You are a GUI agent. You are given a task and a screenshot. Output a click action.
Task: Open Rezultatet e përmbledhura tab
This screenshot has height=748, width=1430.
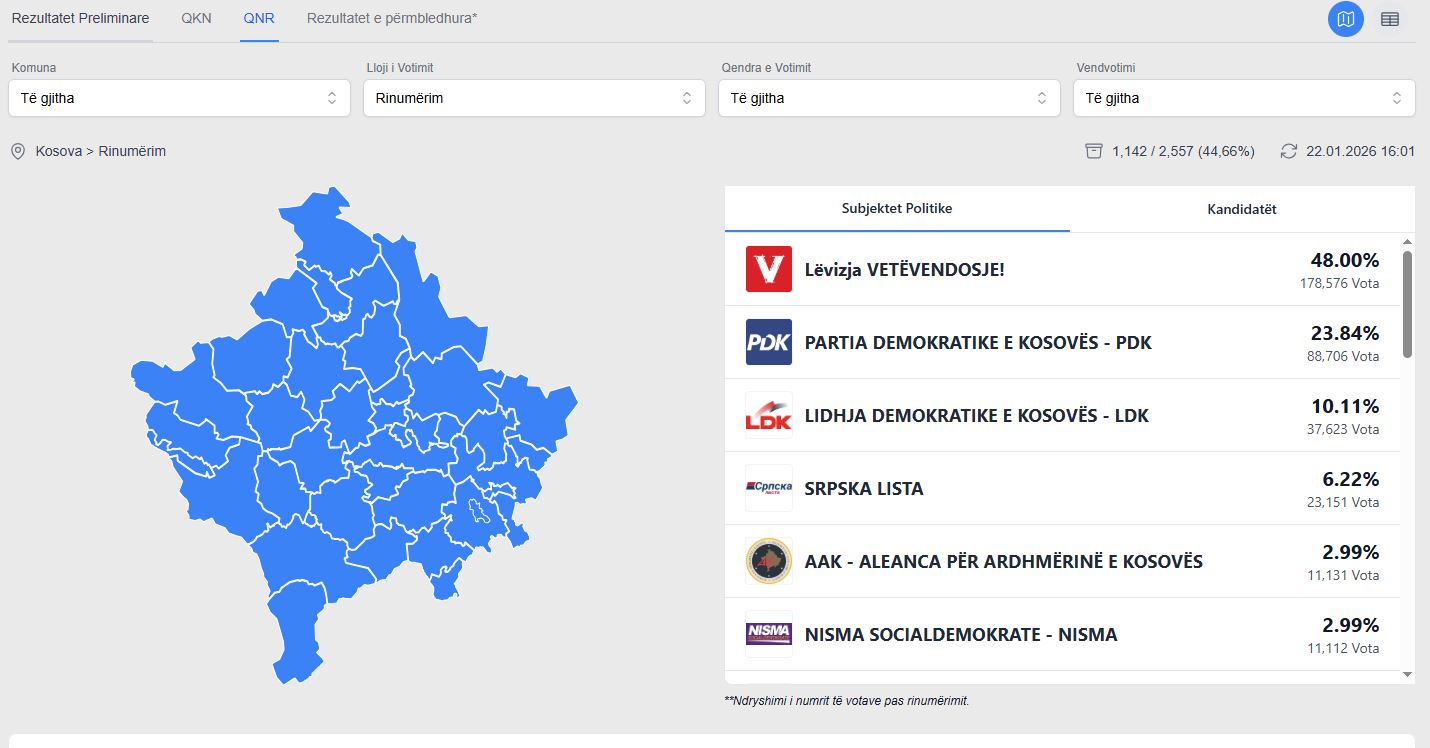391,18
